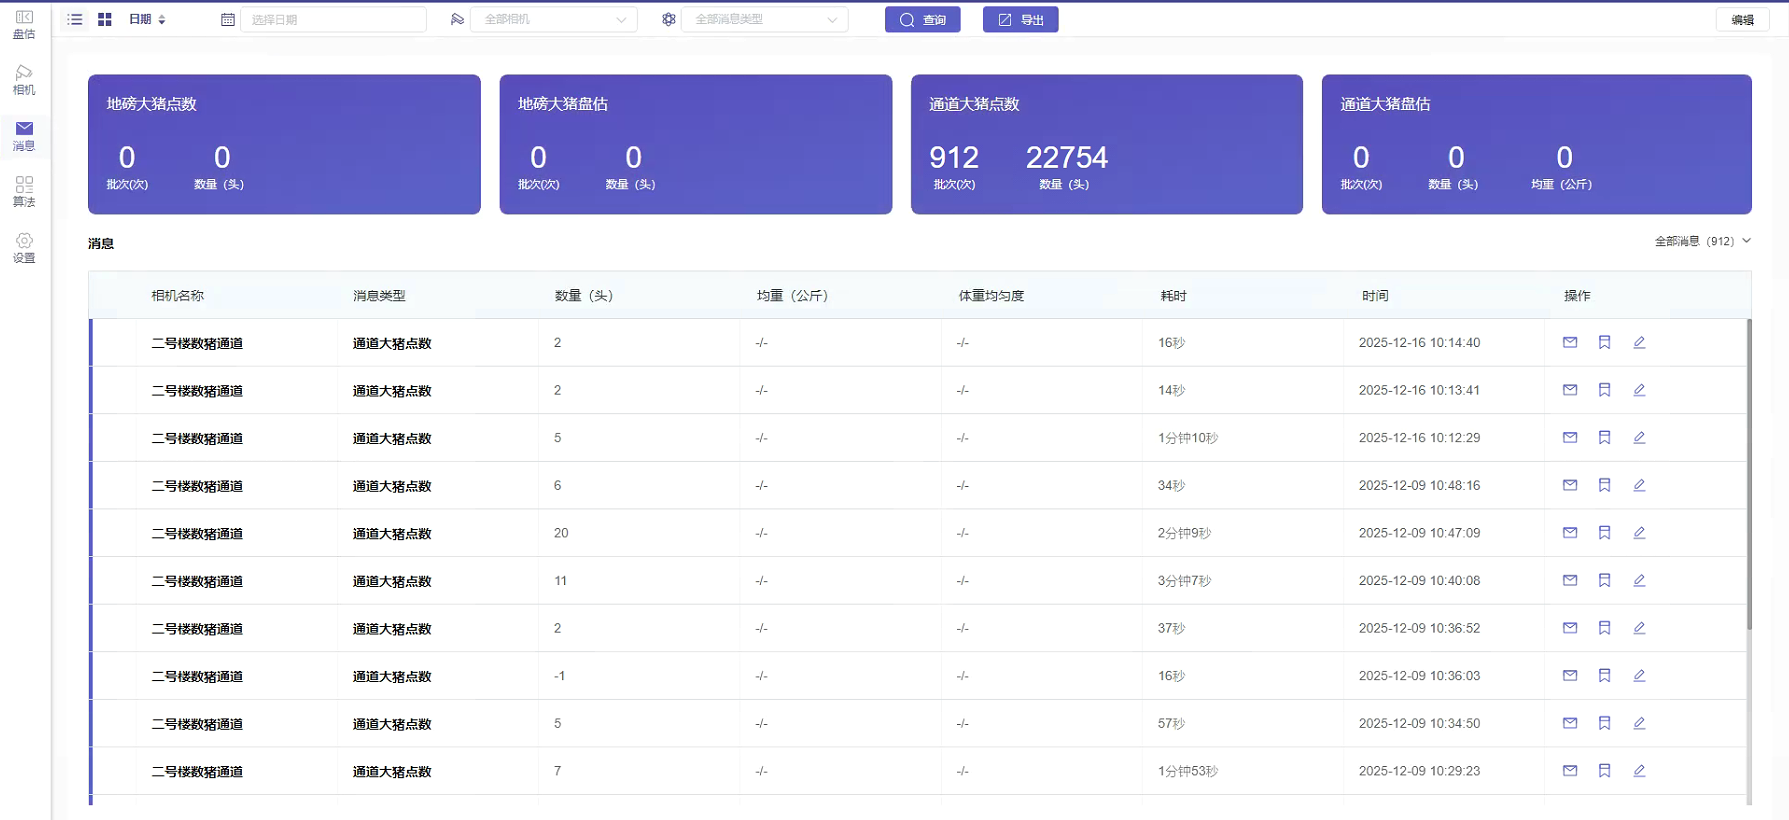Toggle 日期 sort order
The height and width of the screenshot is (820, 1789).
[147, 20]
